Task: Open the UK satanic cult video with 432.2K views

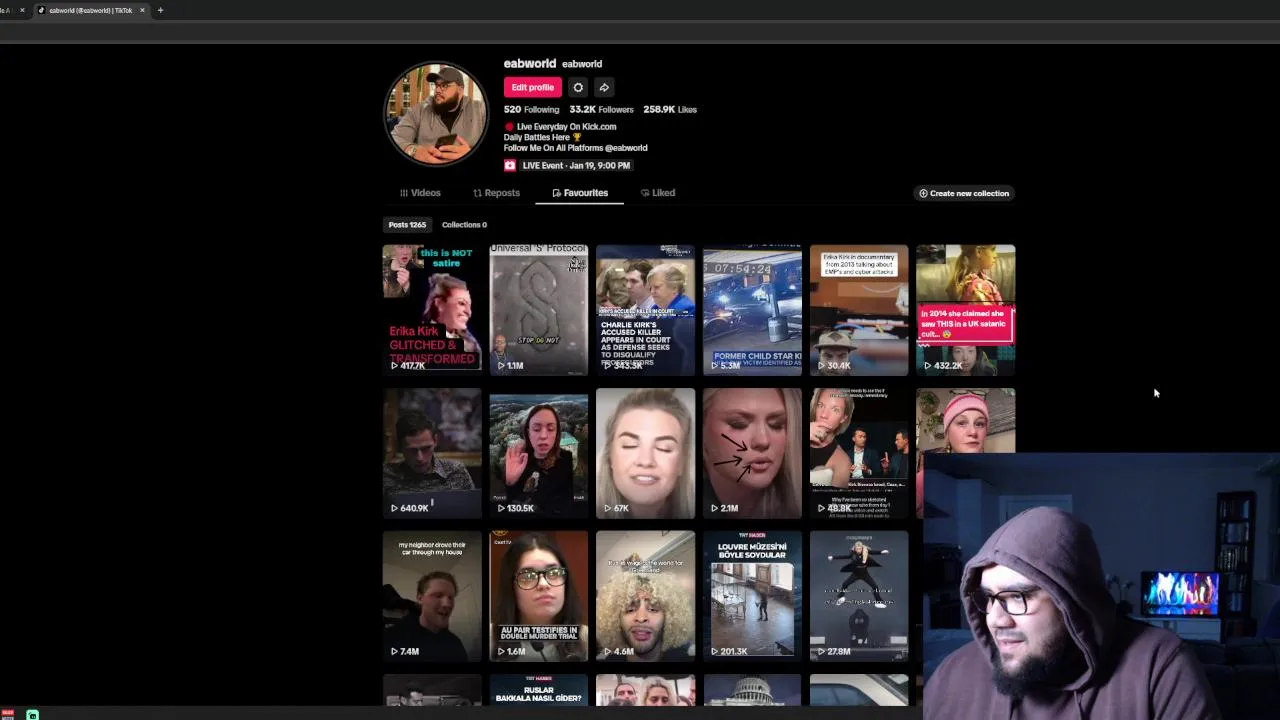Action: click(966, 310)
